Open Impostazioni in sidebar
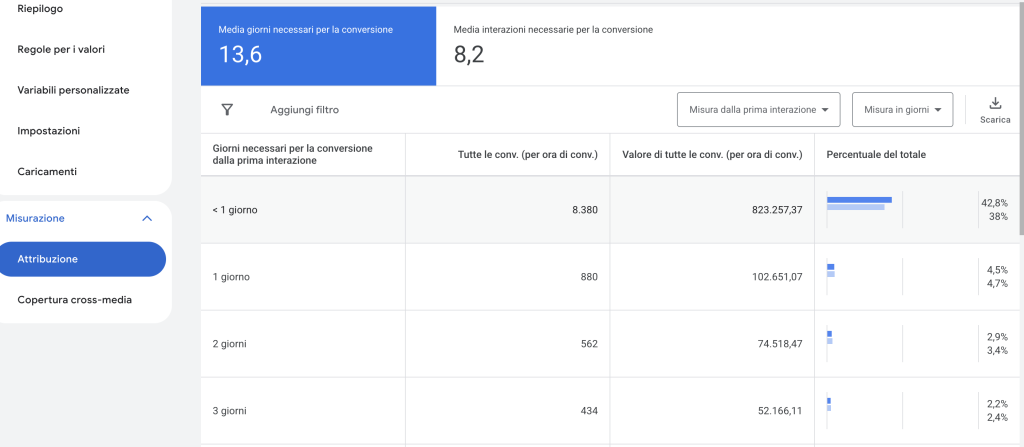 click(48, 131)
